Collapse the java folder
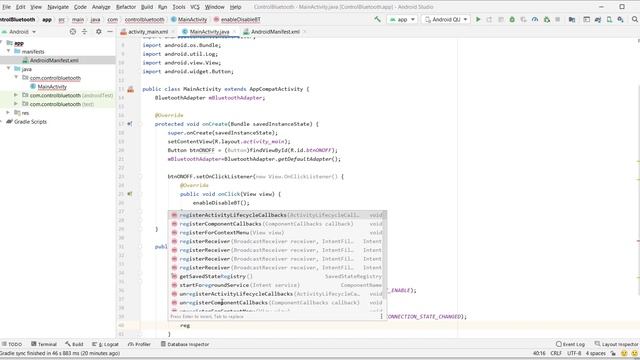Viewport: 640px width, 360px height. [x=9, y=69]
